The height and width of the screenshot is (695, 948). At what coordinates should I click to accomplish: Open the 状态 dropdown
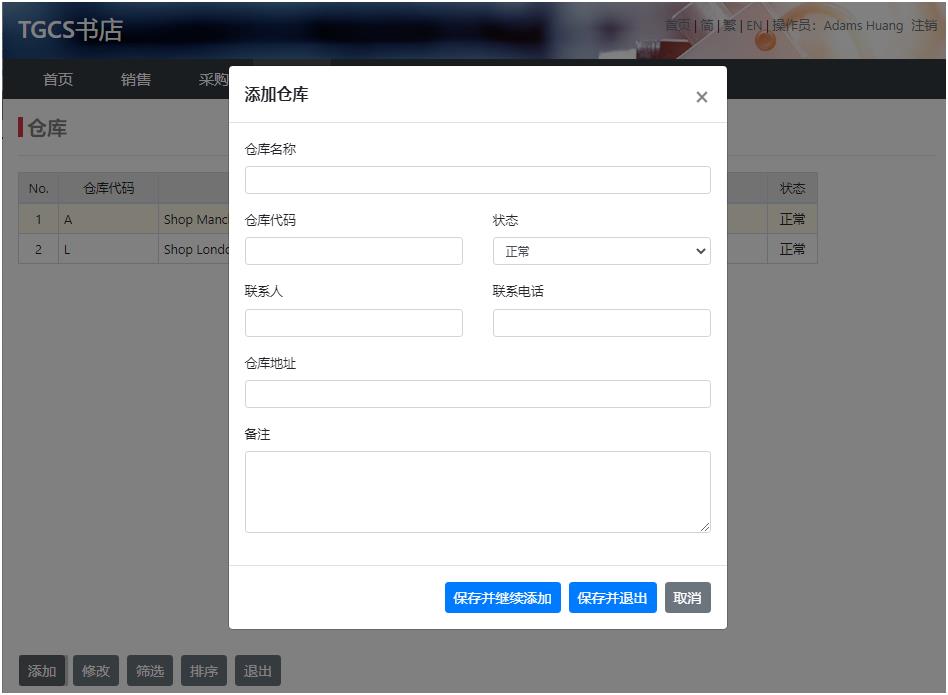[601, 251]
